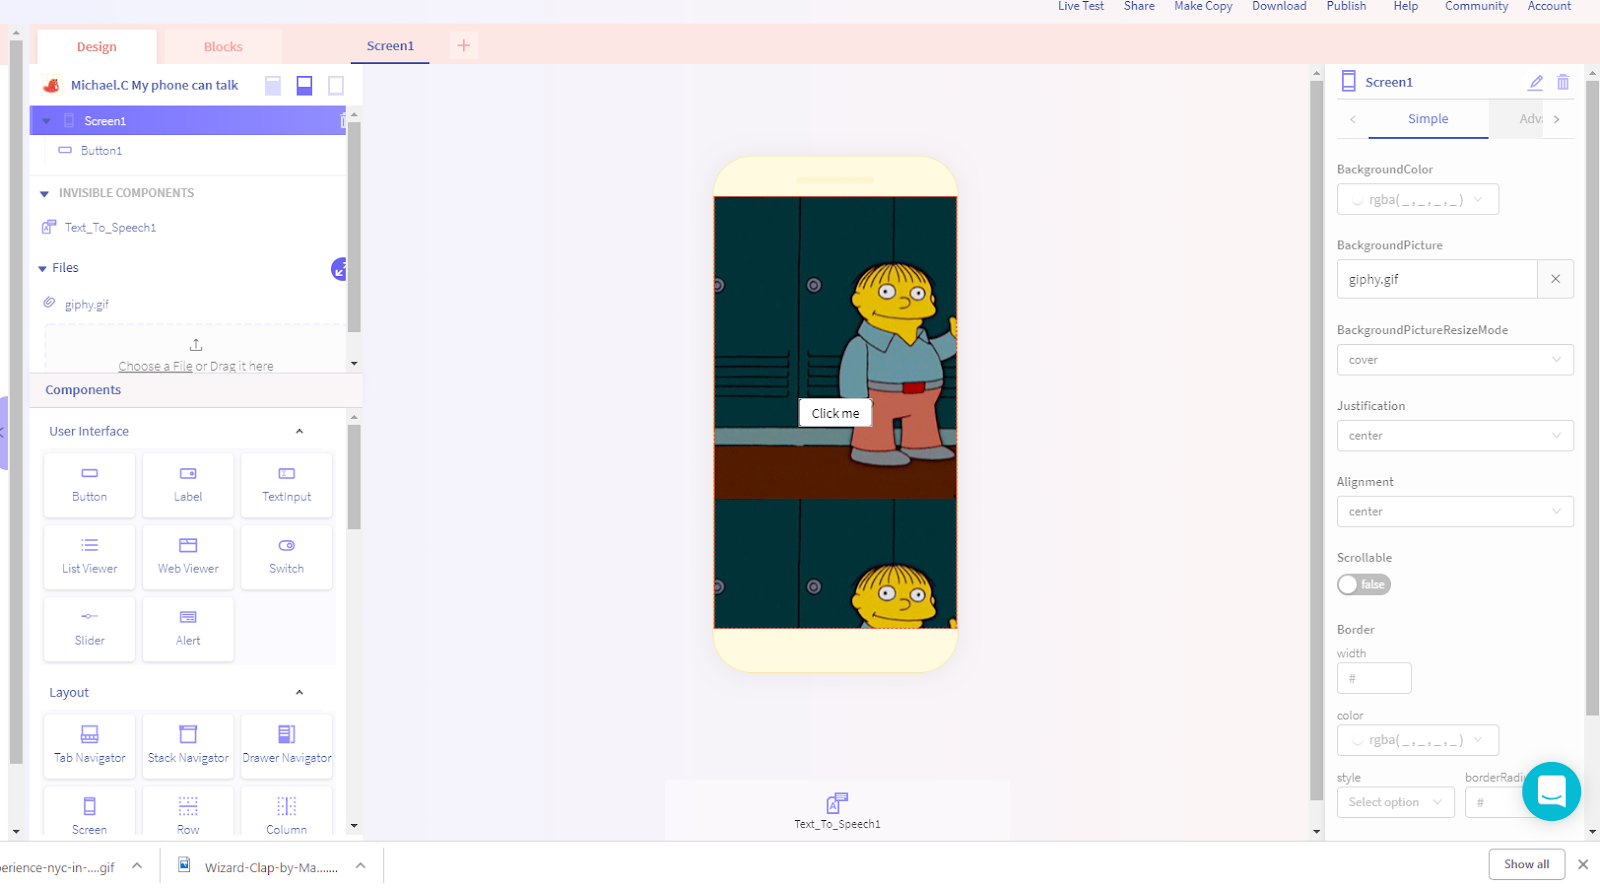Collapse the Layout components section
This screenshot has height=889, width=1600.
(x=299, y=692)
